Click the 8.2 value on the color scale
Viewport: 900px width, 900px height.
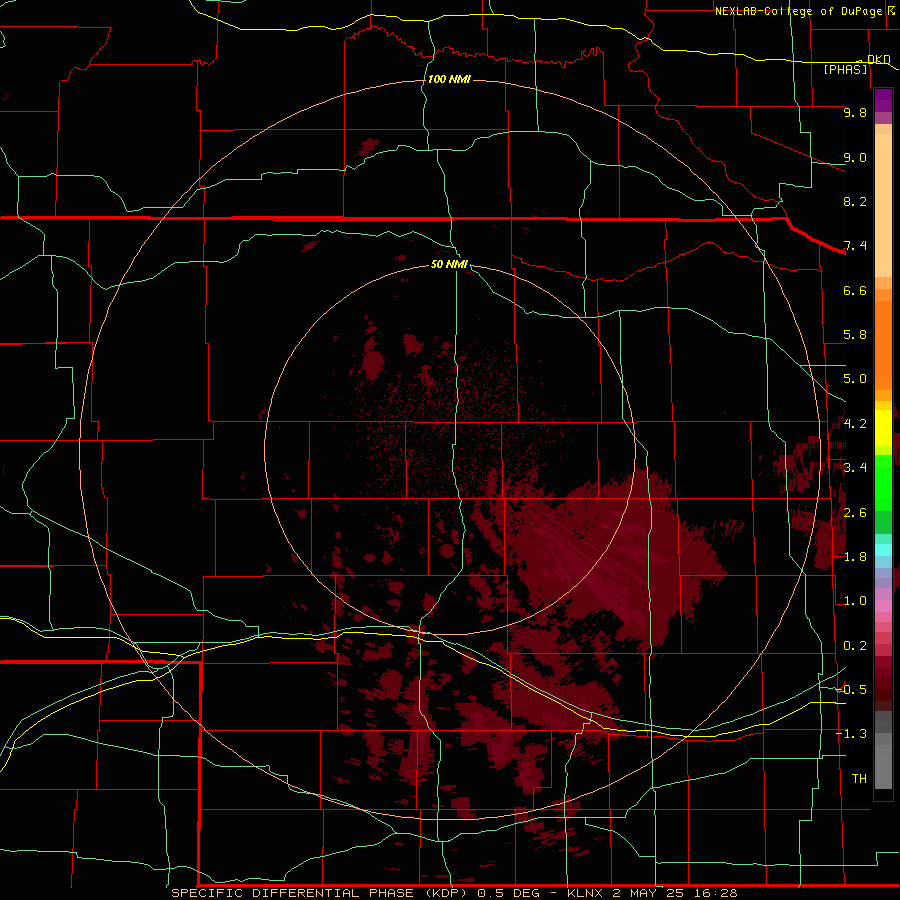tap(855, 202)
